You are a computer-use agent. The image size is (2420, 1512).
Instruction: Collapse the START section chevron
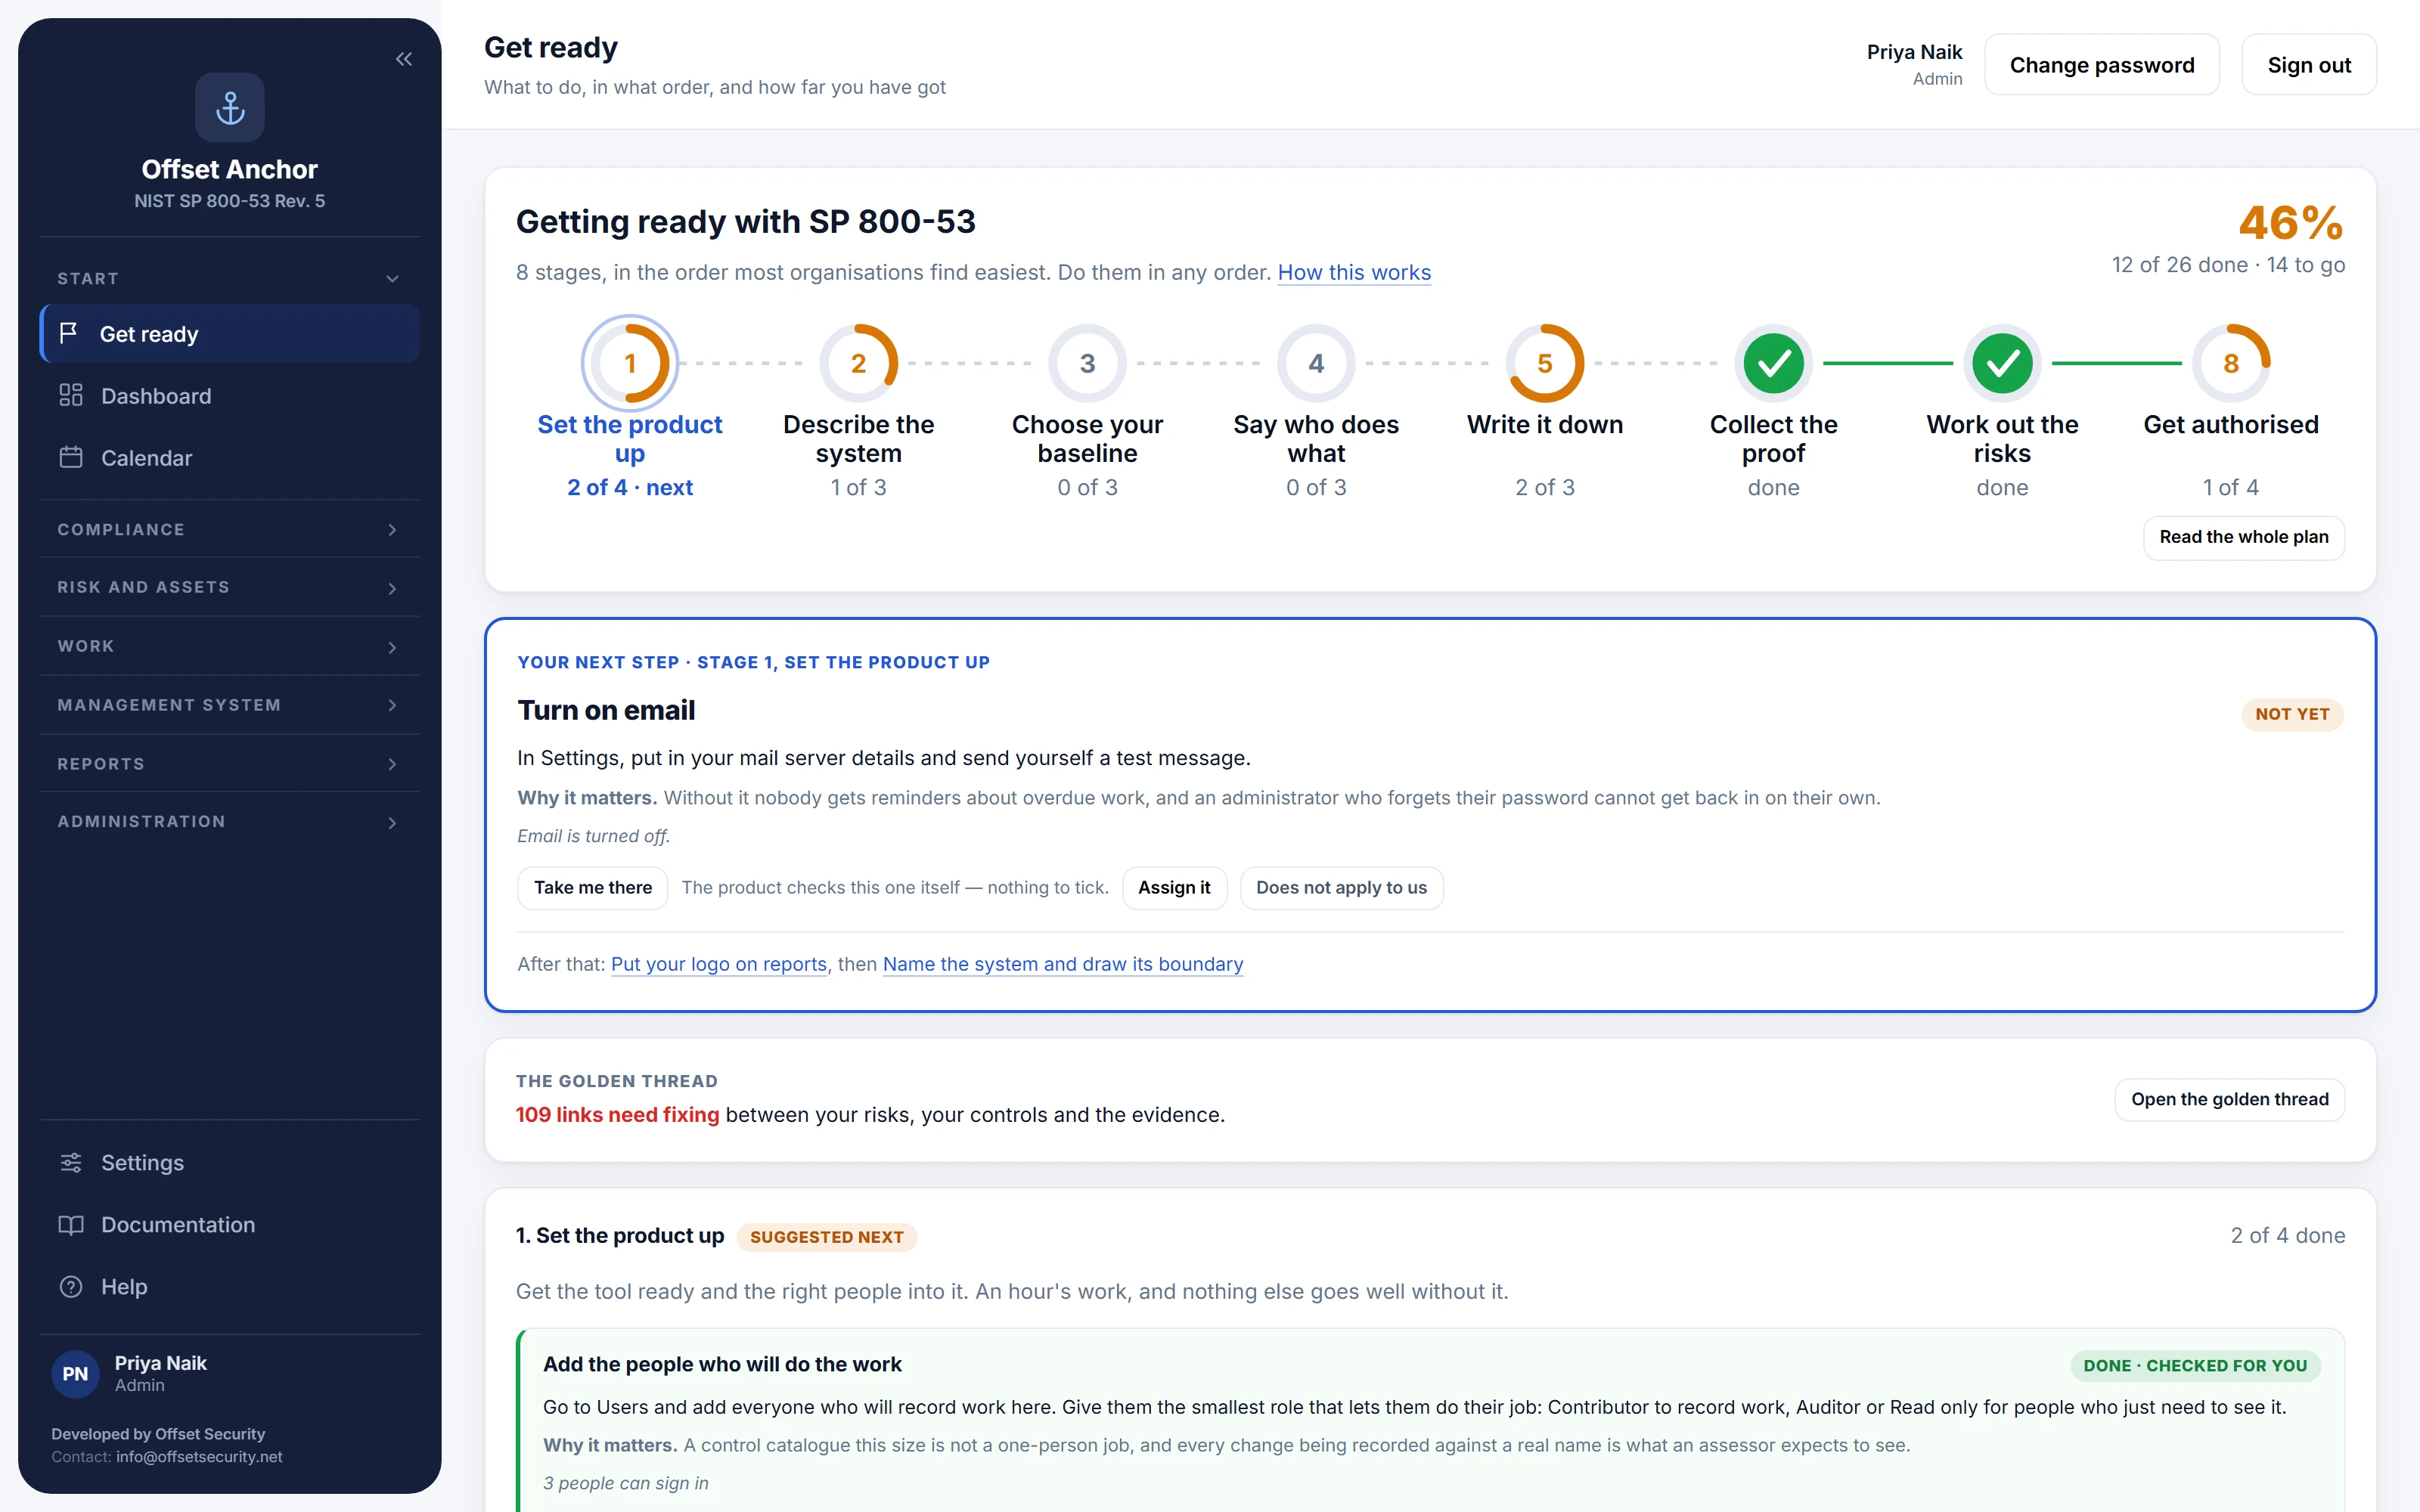pos(392,279)
